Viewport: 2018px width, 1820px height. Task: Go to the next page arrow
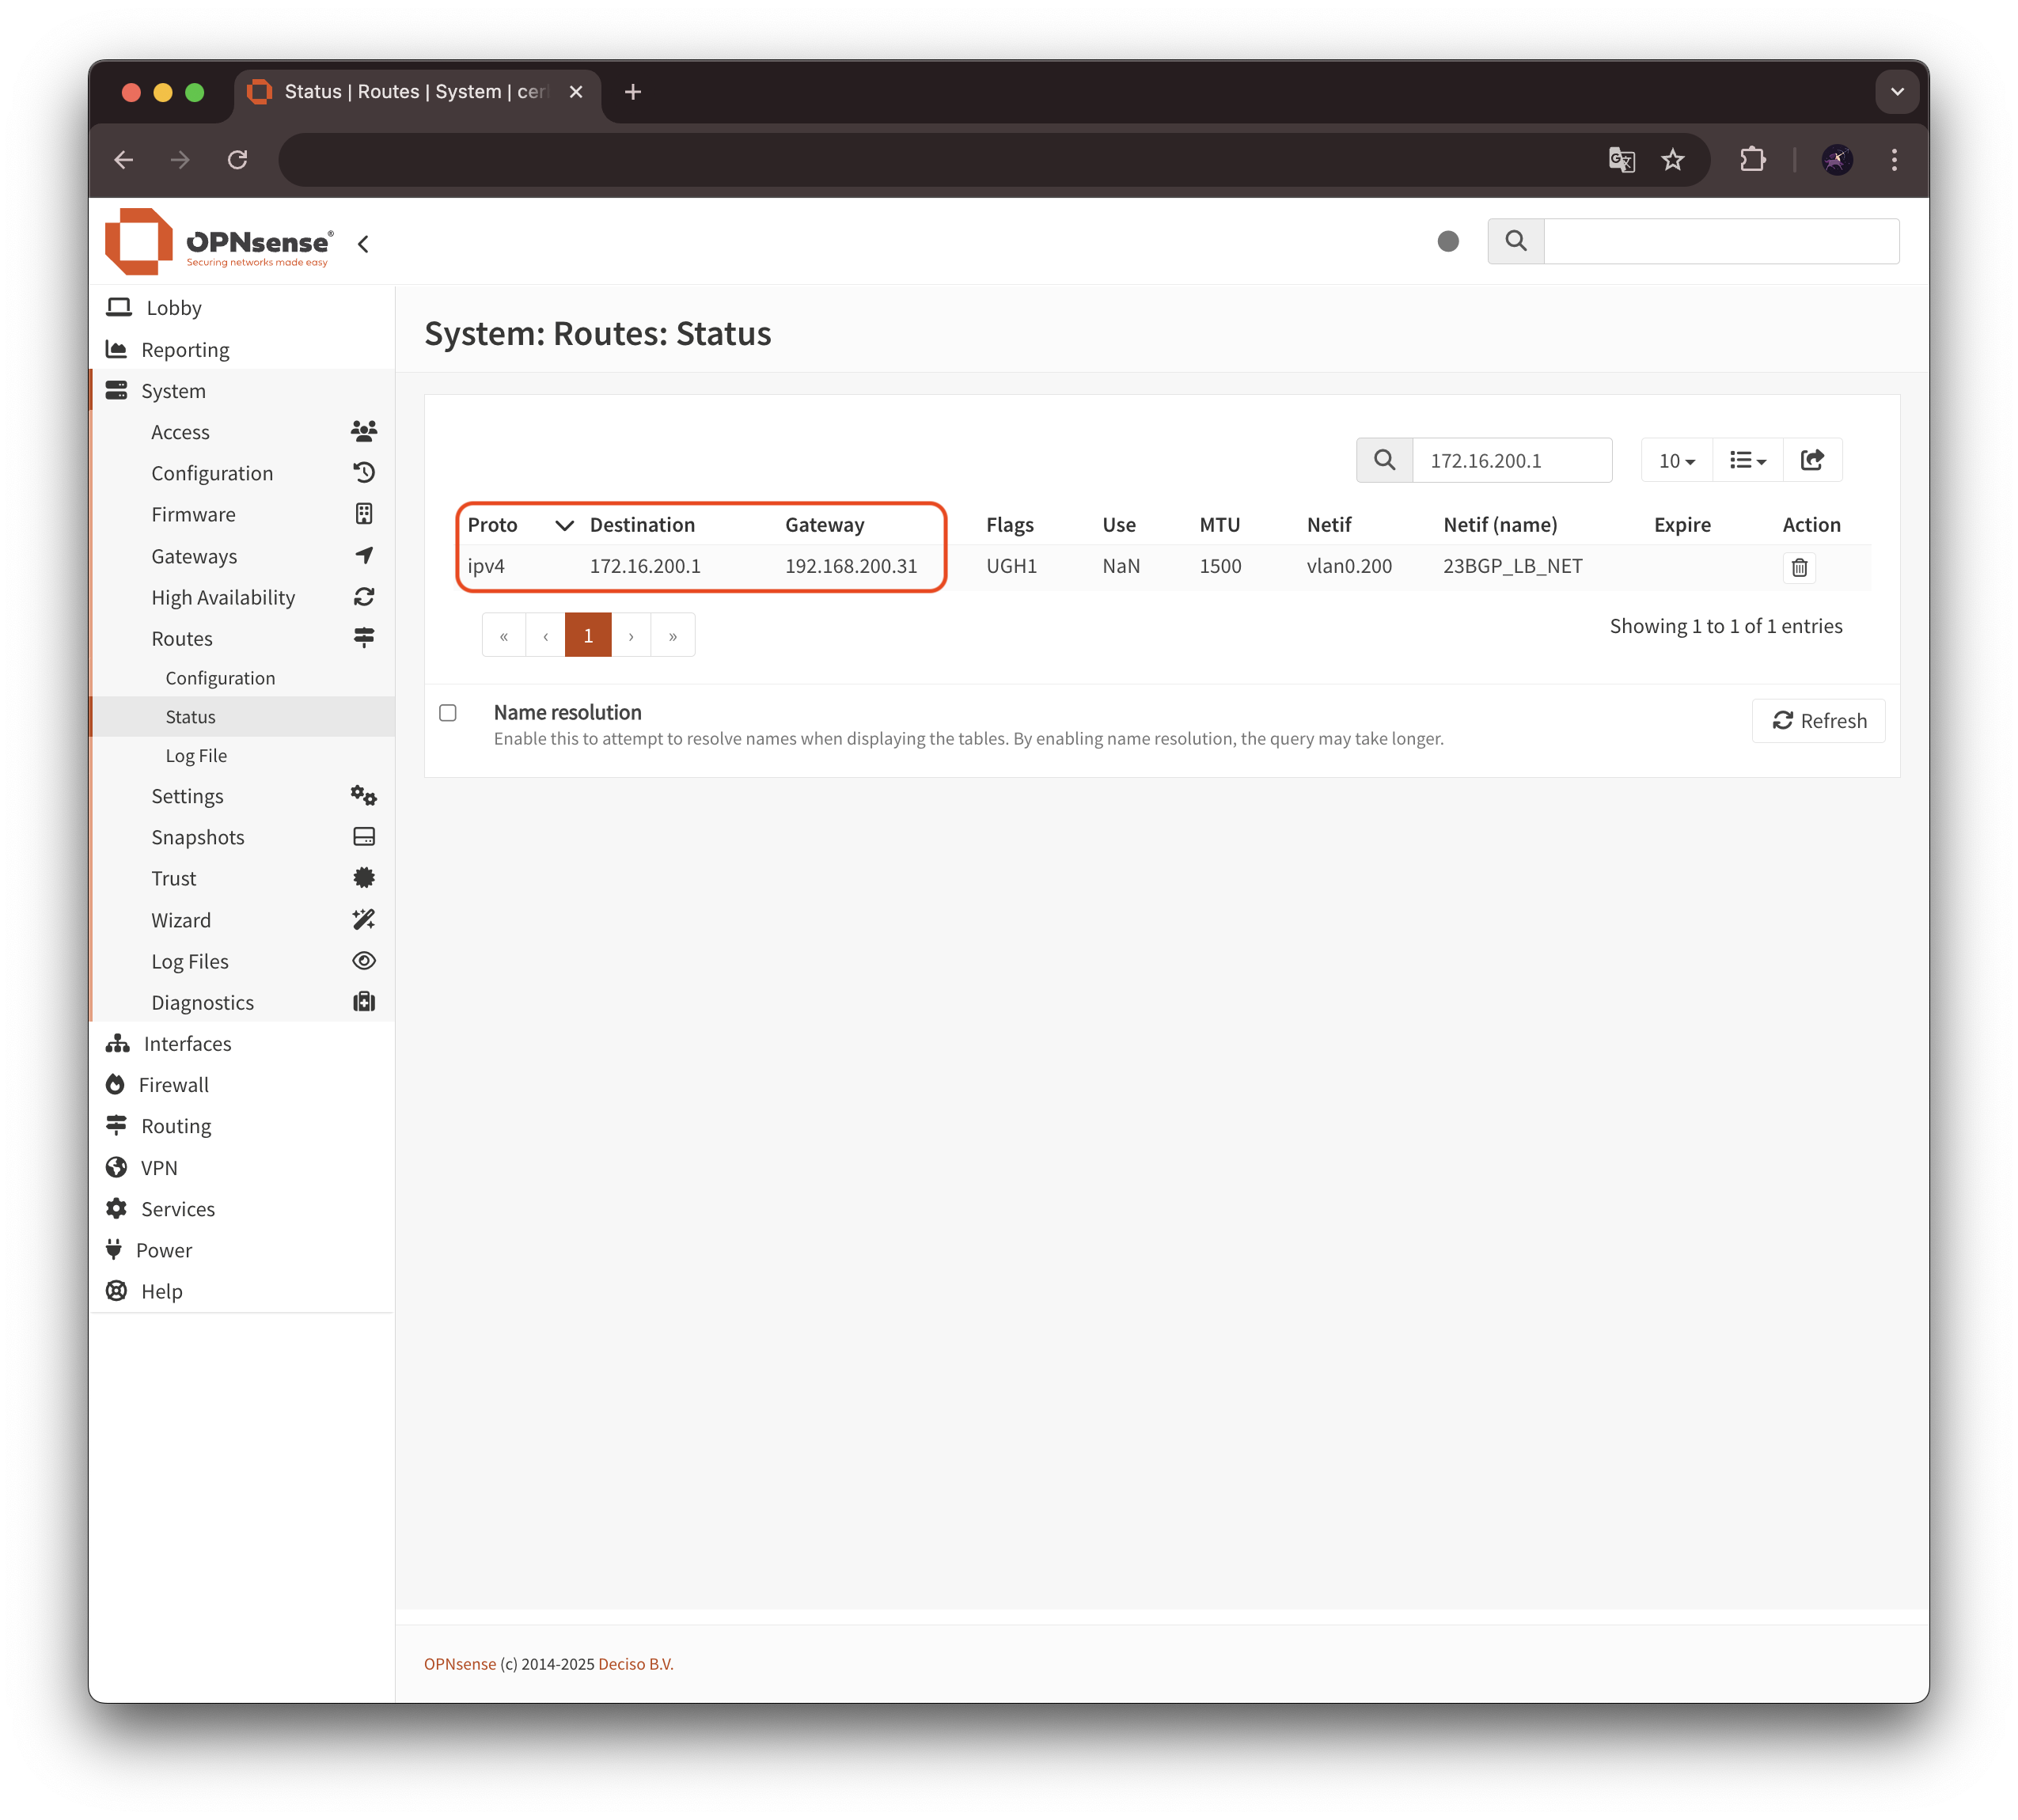click(631, 636)
